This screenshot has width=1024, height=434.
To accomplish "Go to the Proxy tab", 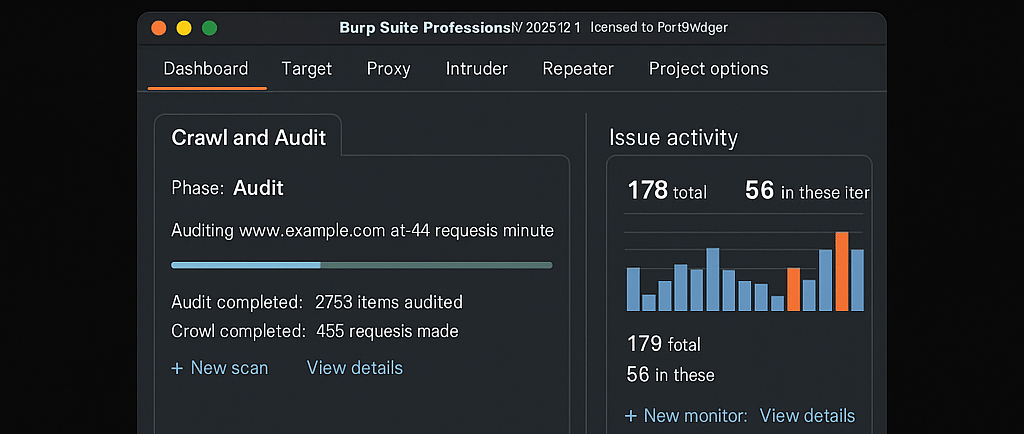I will 389,69.
